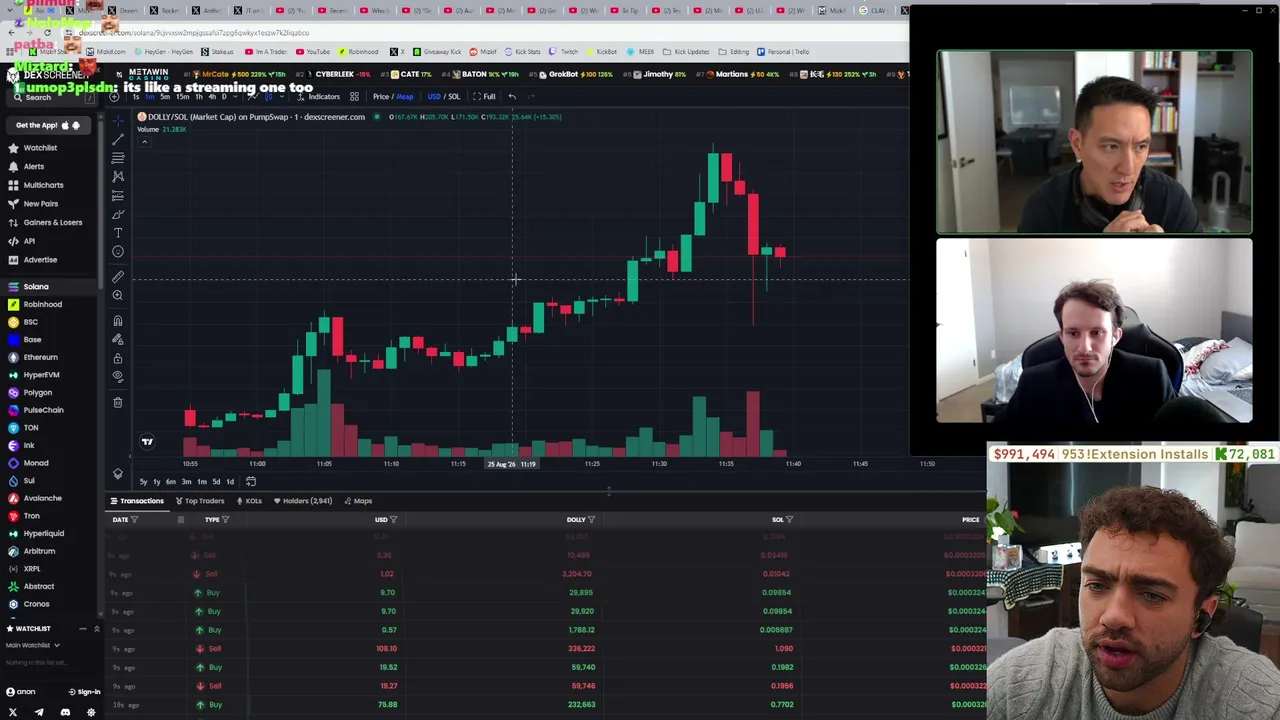Select the 5d time range below chart

(216, 482)
